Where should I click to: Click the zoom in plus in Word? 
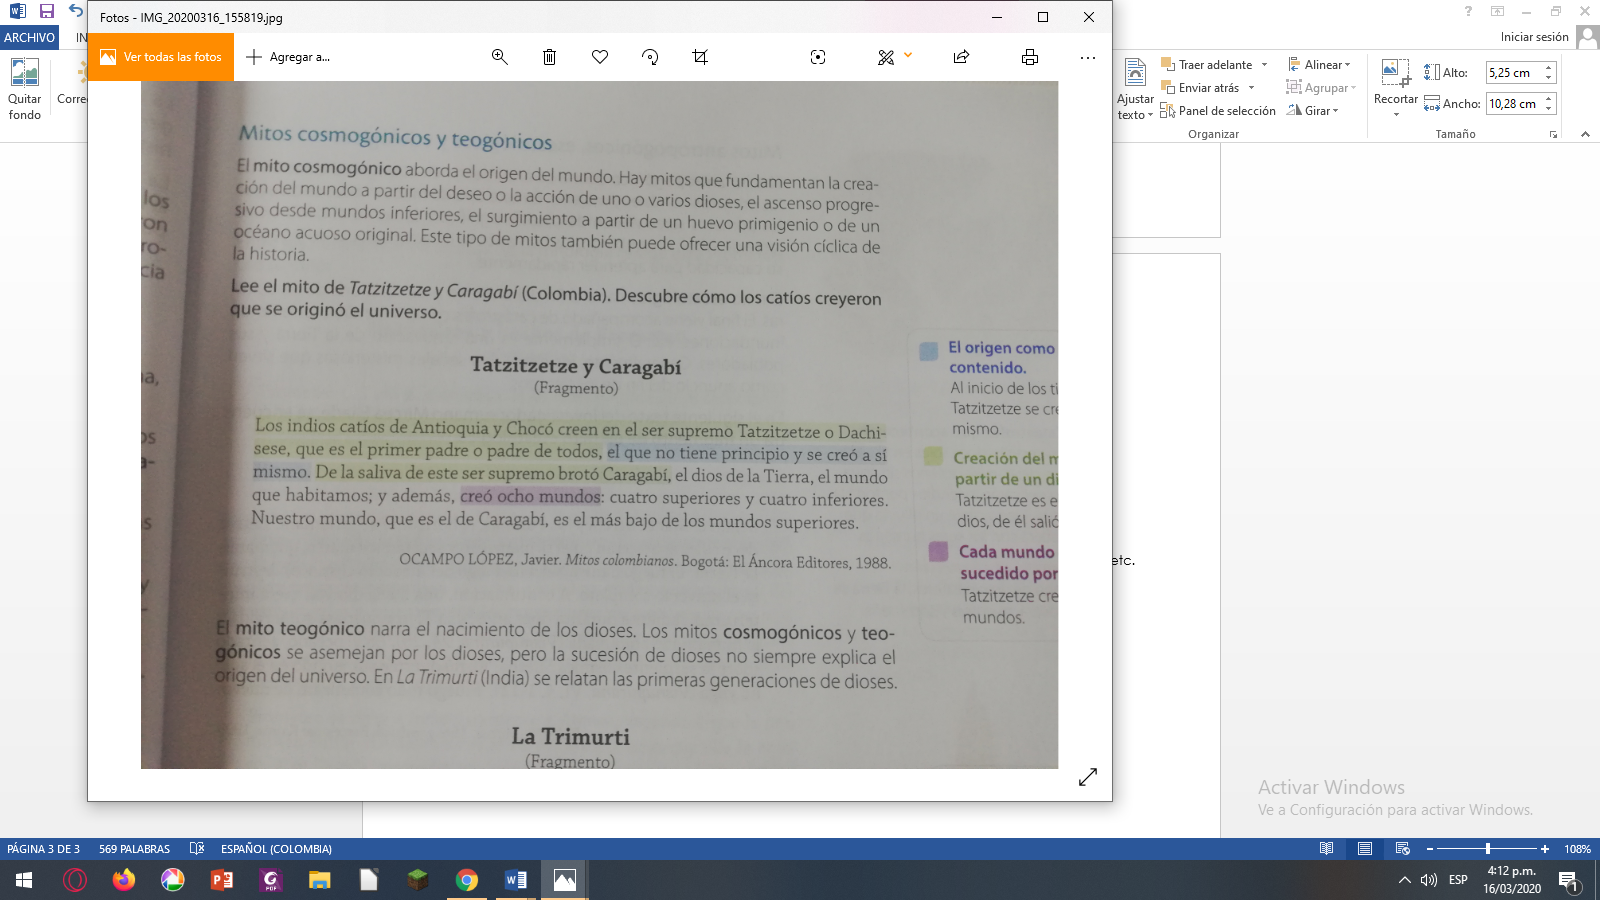coord(1545,849)
